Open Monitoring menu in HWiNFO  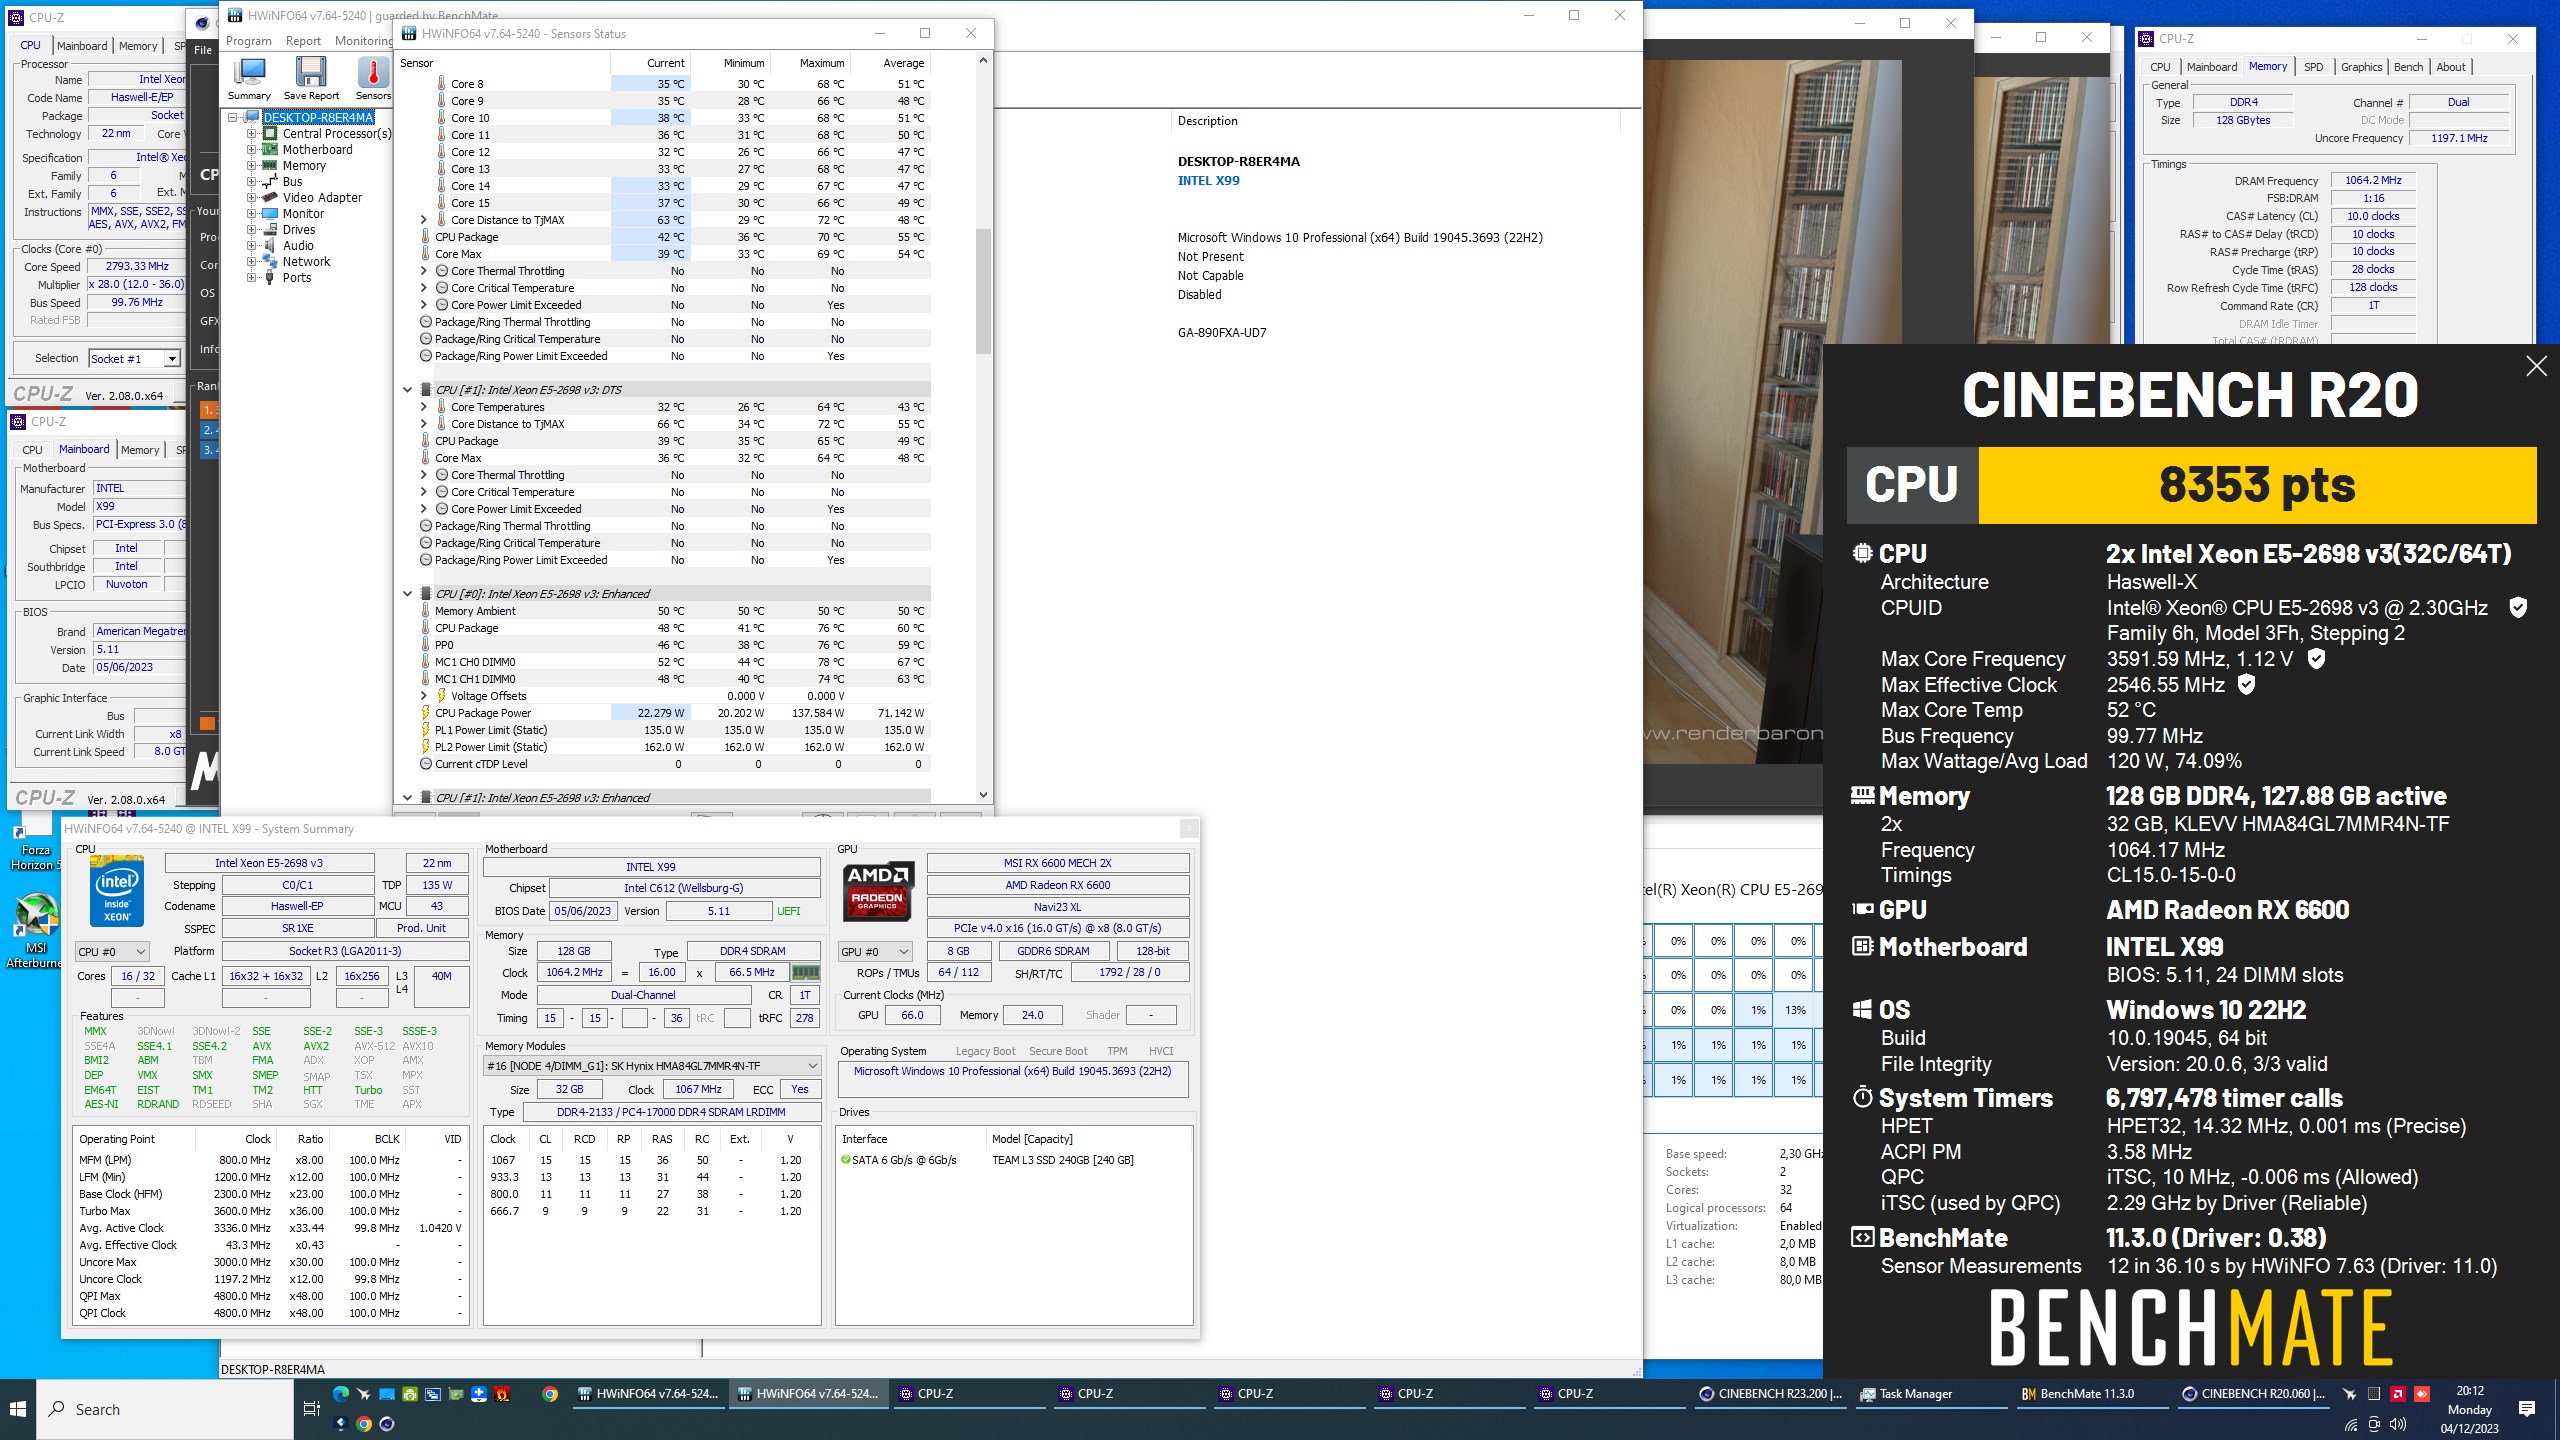[363, 41]
